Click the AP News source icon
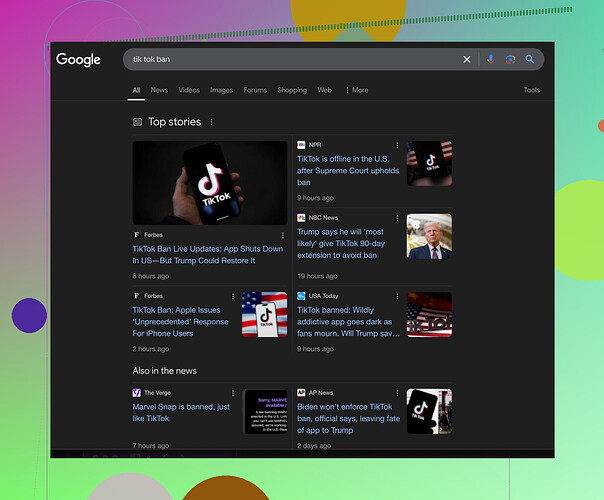Image resolution: width=604 pixels, height=500 pixels. (301, 393)
